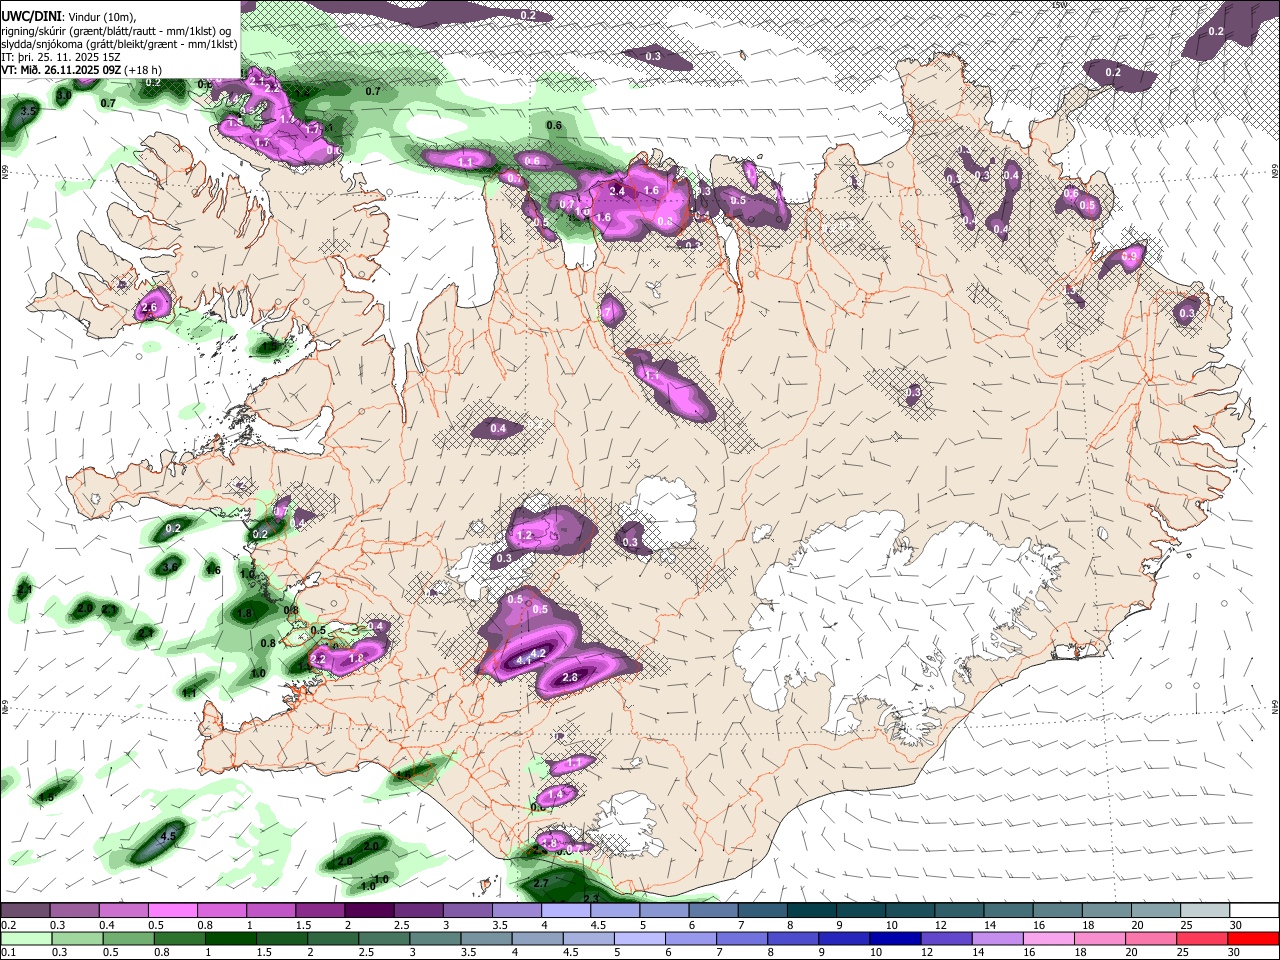Click the light gray snow swatch between 25 and 30
The image size is (1280, 960).
click(x=1203, y=910)
